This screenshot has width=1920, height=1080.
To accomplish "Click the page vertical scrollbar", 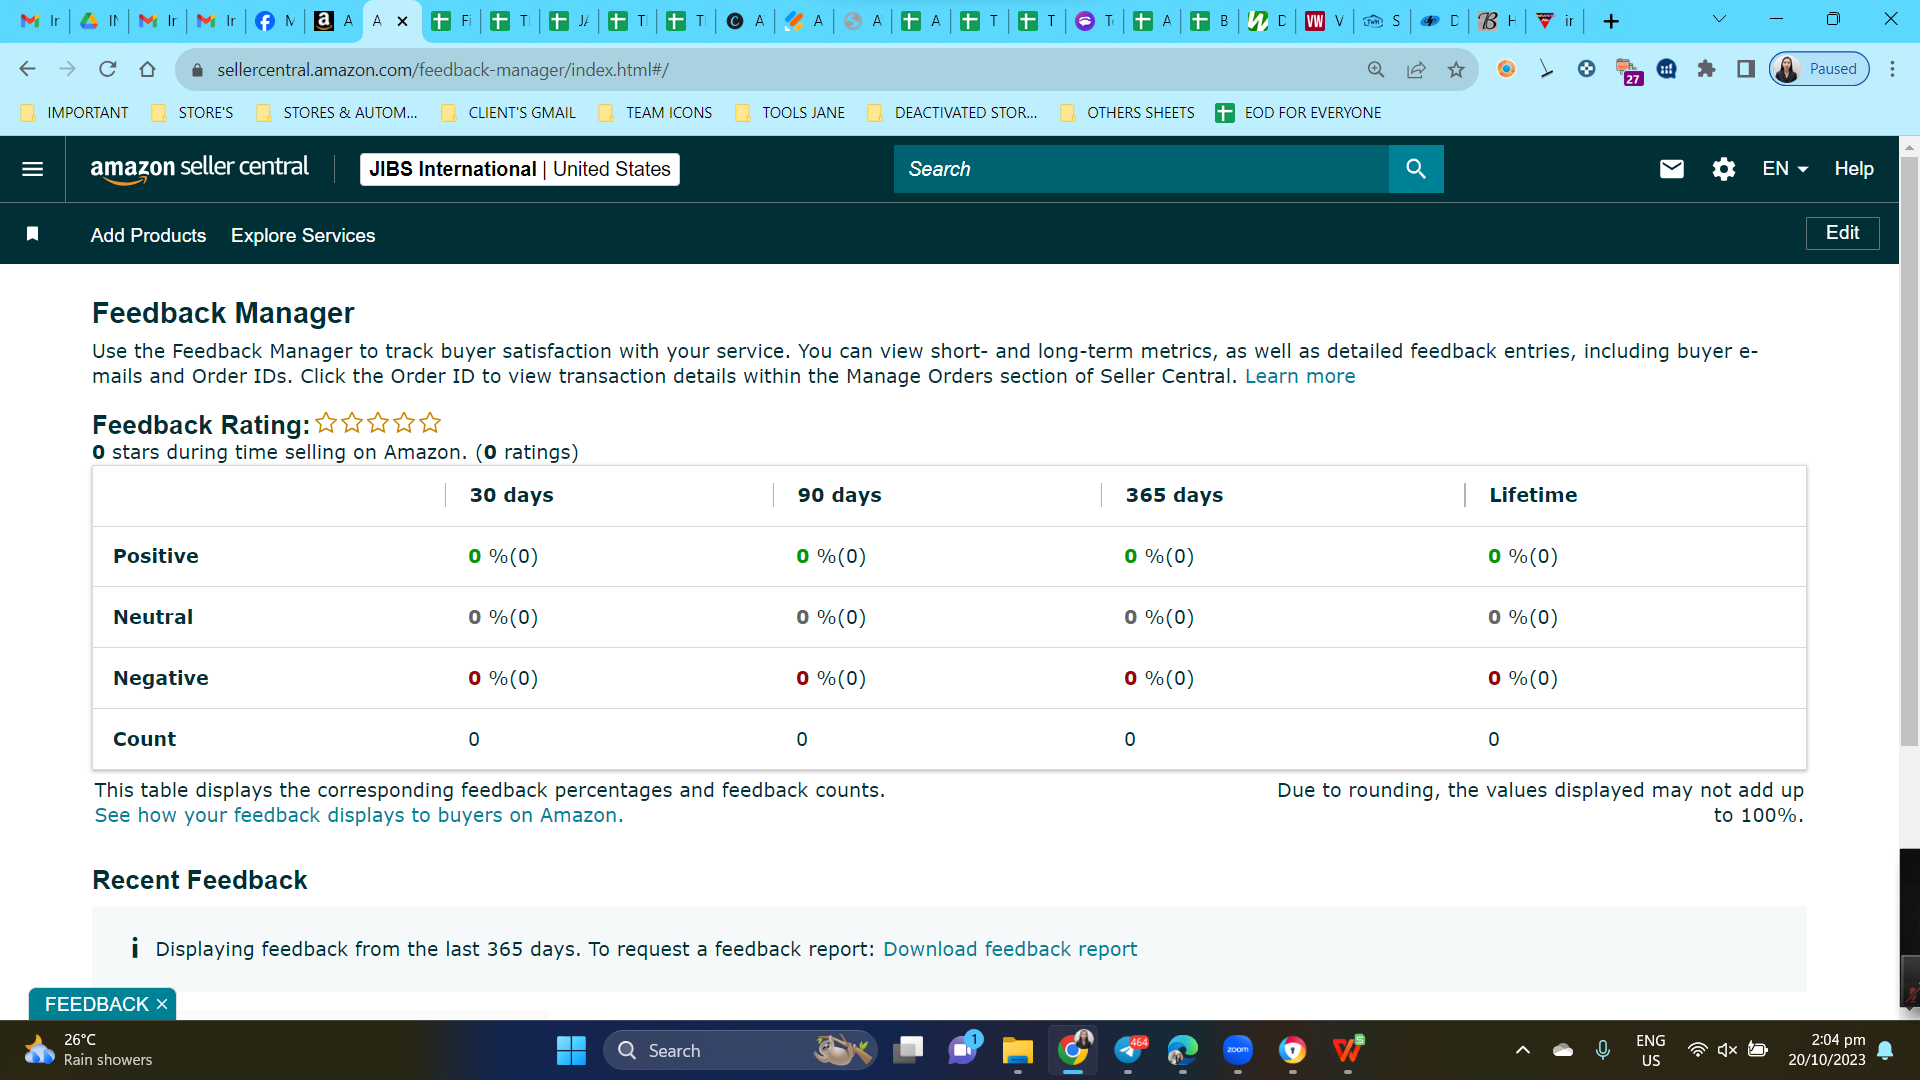I will coord(1909,450).
